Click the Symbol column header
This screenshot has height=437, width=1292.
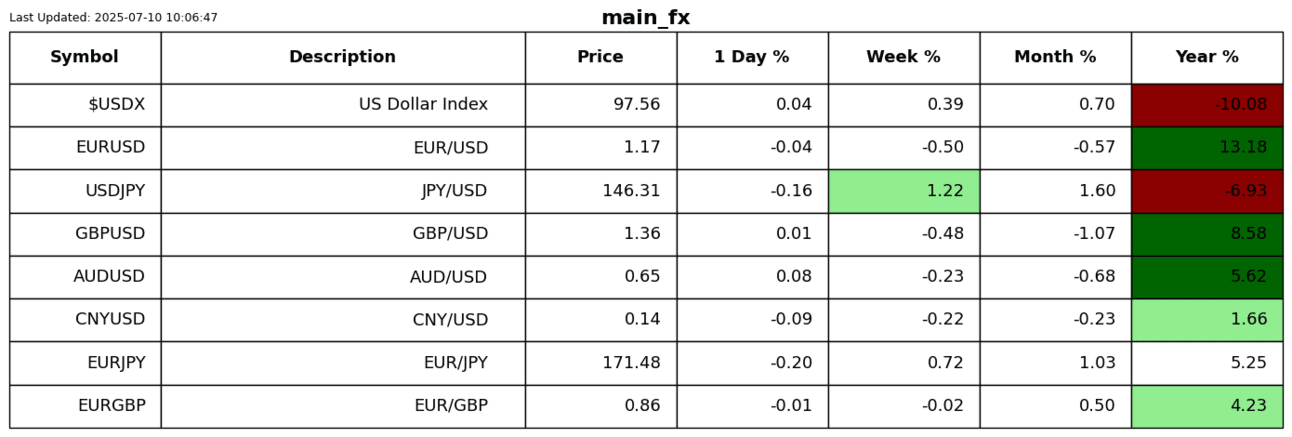point(85,57)
